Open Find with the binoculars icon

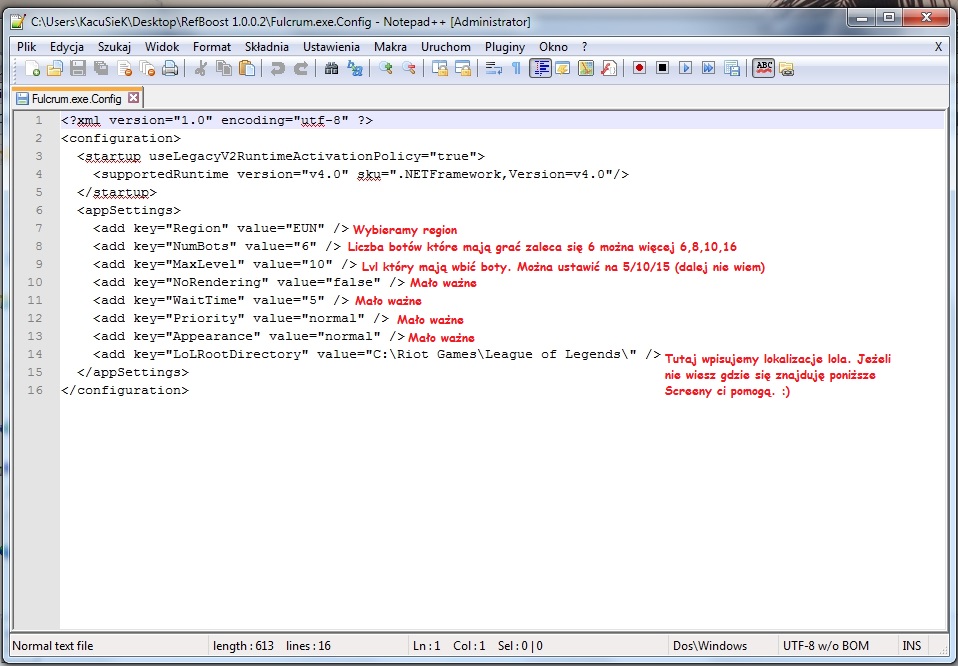coord(331,68)
